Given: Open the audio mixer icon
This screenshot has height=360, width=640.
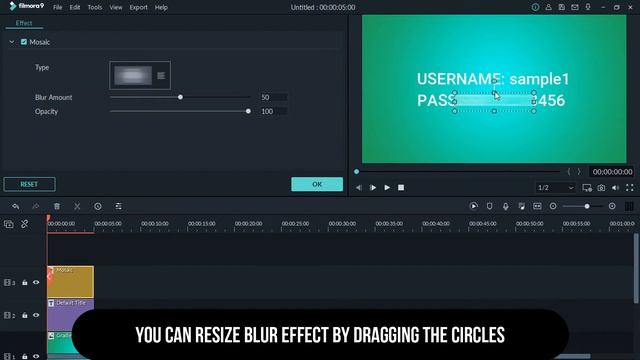Looking at the screenshot, I should tap(521, 206).
